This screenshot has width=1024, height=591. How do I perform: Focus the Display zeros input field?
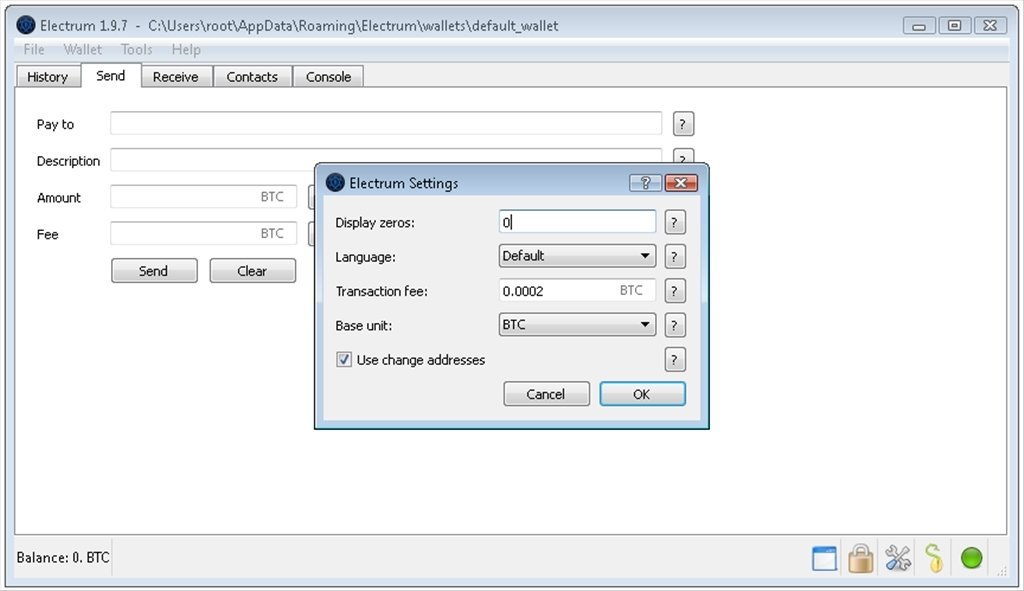(577, 222)
